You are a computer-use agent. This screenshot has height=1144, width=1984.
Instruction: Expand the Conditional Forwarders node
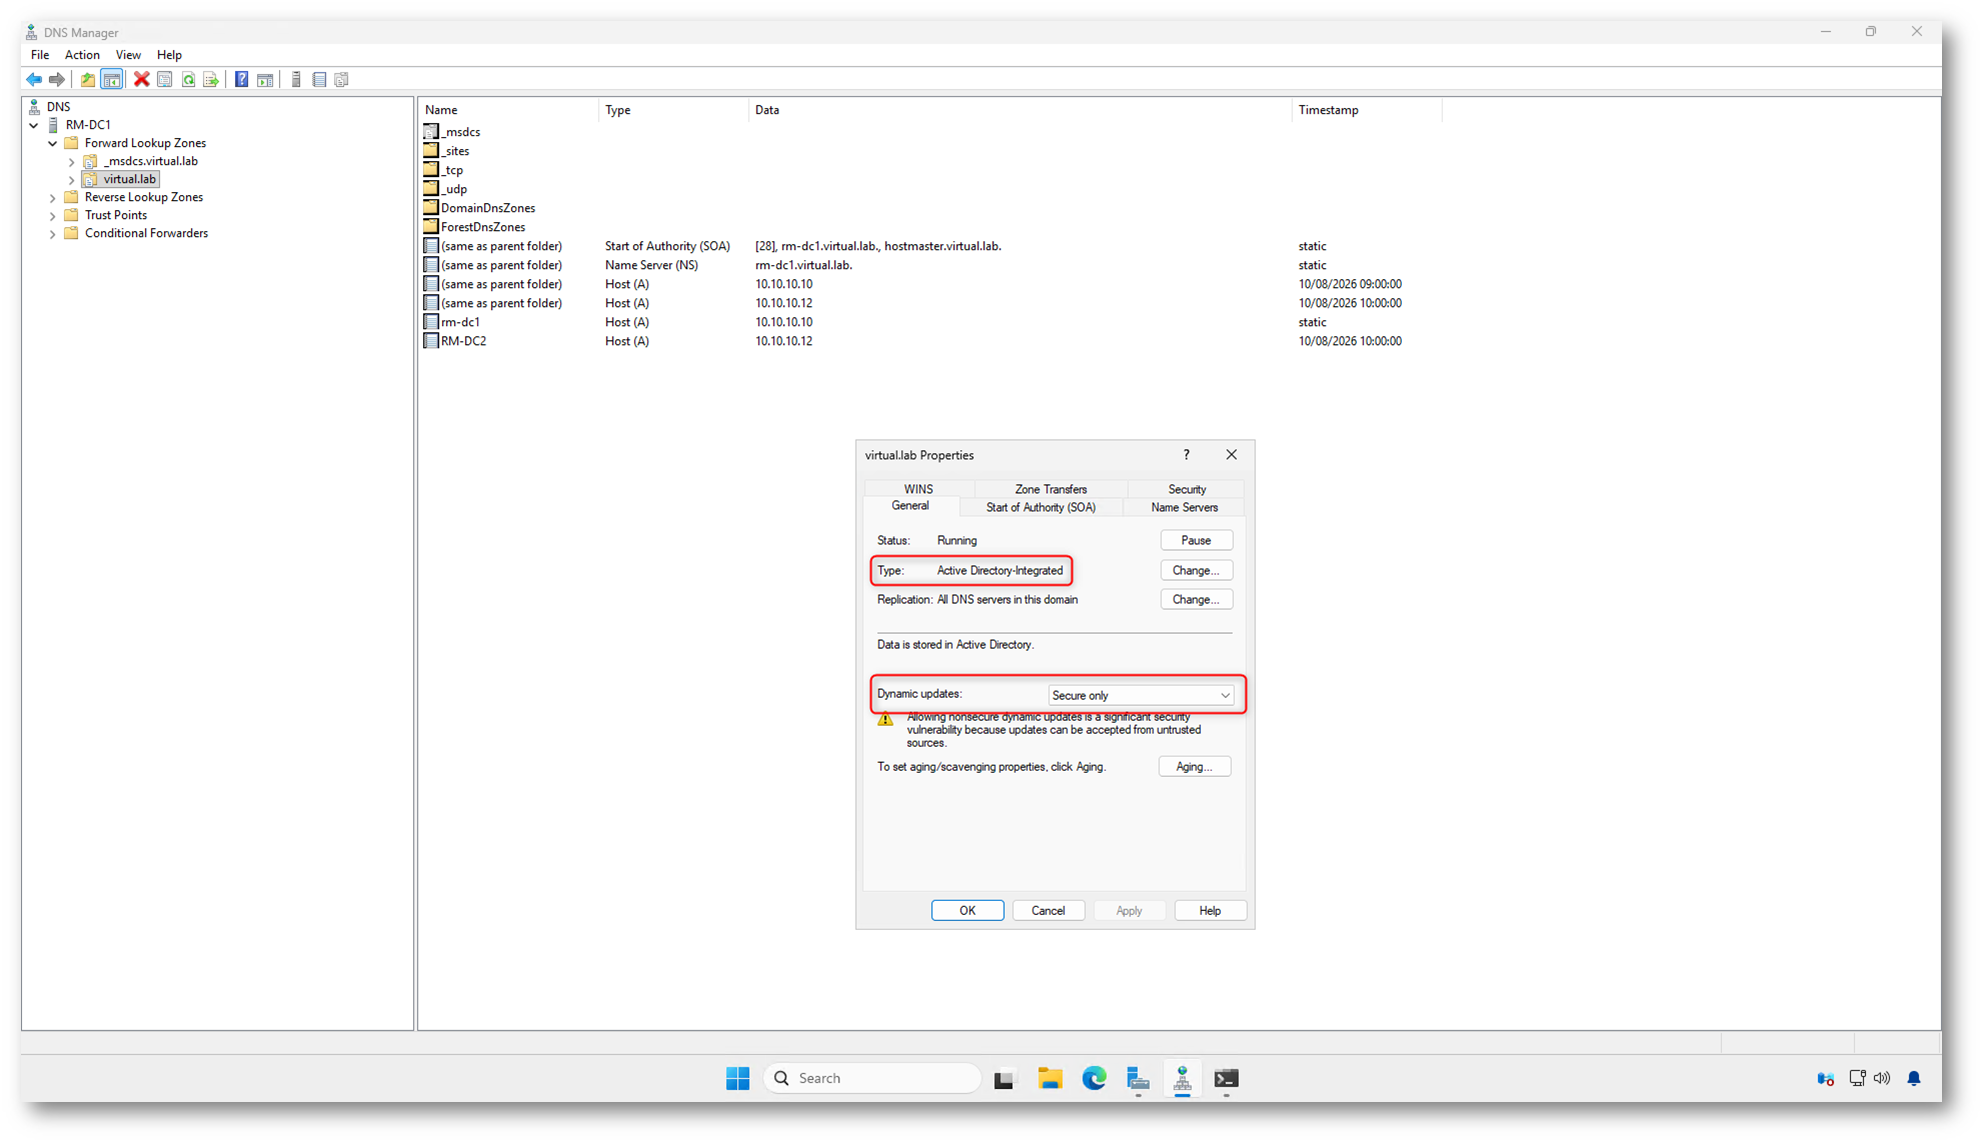53,234
